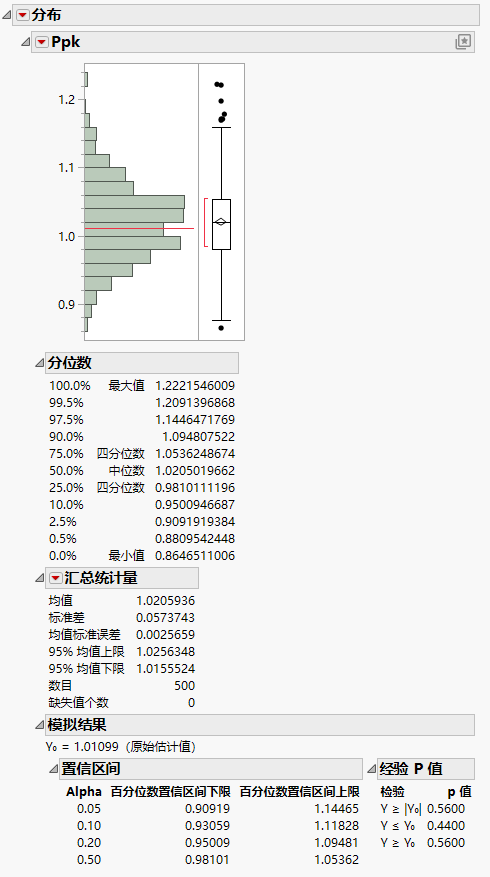Screen dimensions: 490x877
Task: Click the 模拟结果 section title
Action: [x=77, y=725]
